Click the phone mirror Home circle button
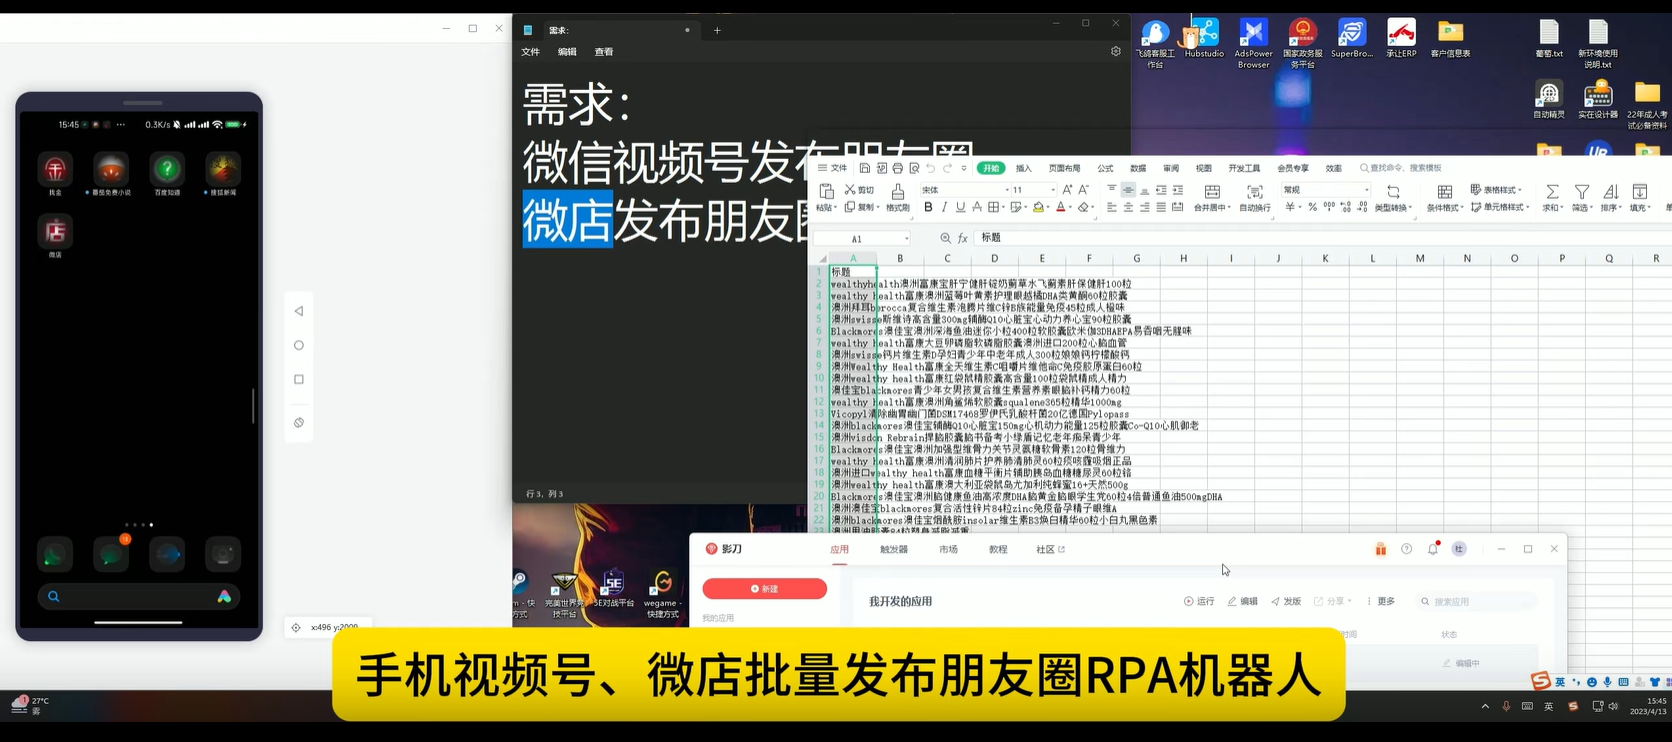Screen dimensions: 1672x742 [x=299, y=345]
